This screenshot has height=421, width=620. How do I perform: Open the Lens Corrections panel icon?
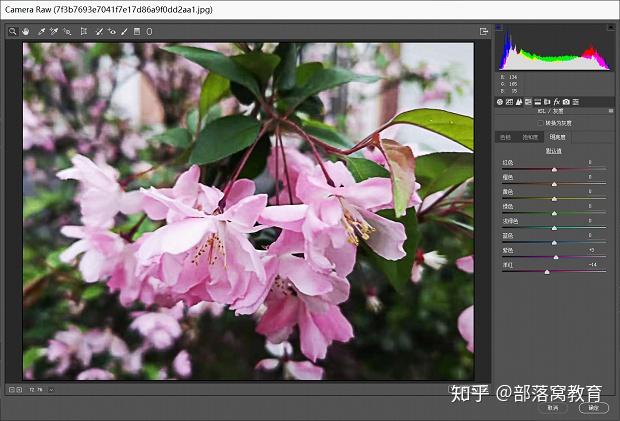coord(547,102)
